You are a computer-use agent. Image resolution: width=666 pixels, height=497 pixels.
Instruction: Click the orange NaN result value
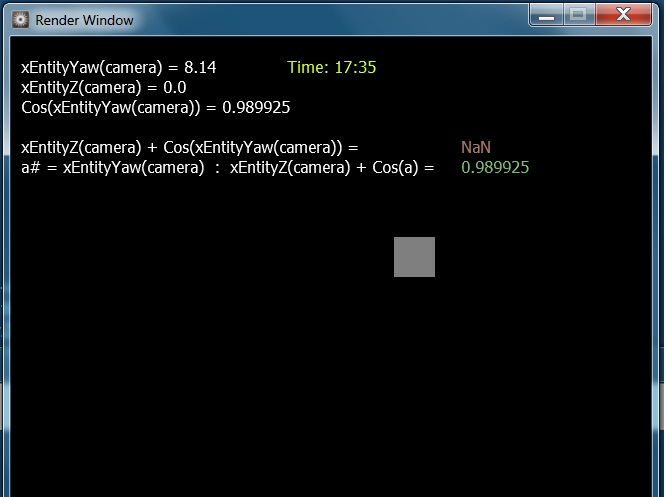pos(475,148)
